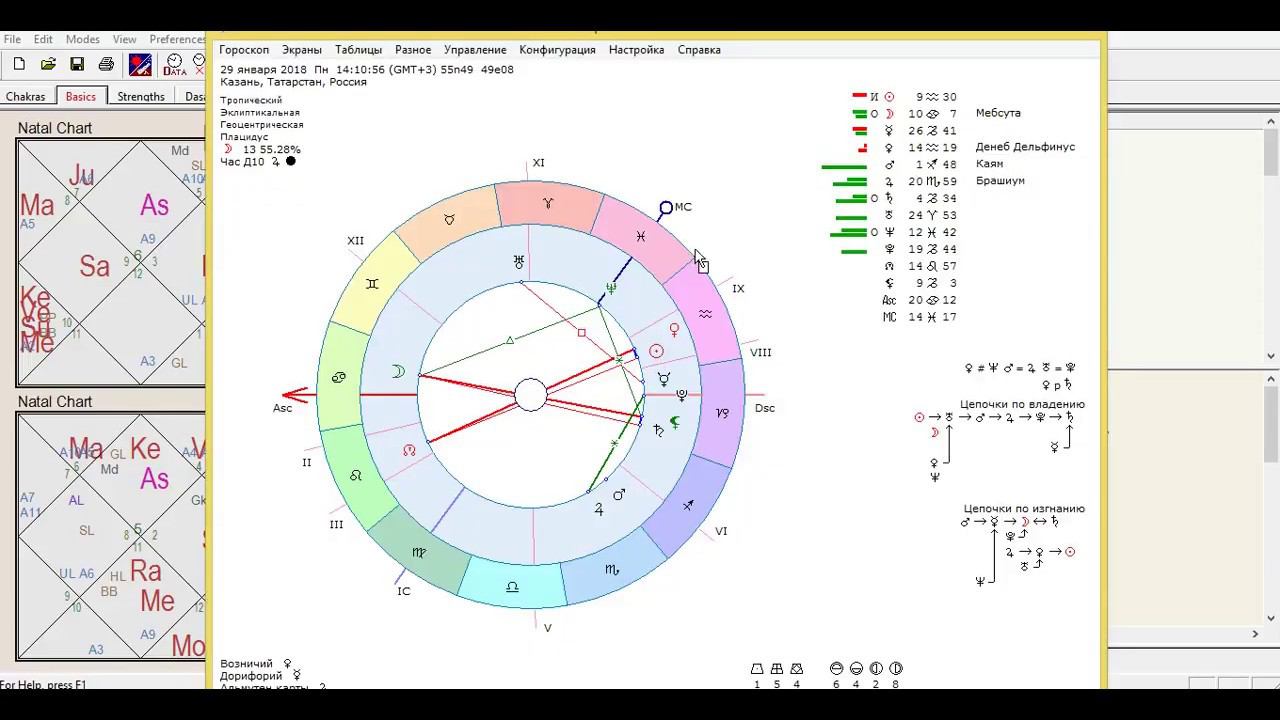Screen dimensions: 1280x720
Task: Click the star name Каям
Action: [989, 164]
